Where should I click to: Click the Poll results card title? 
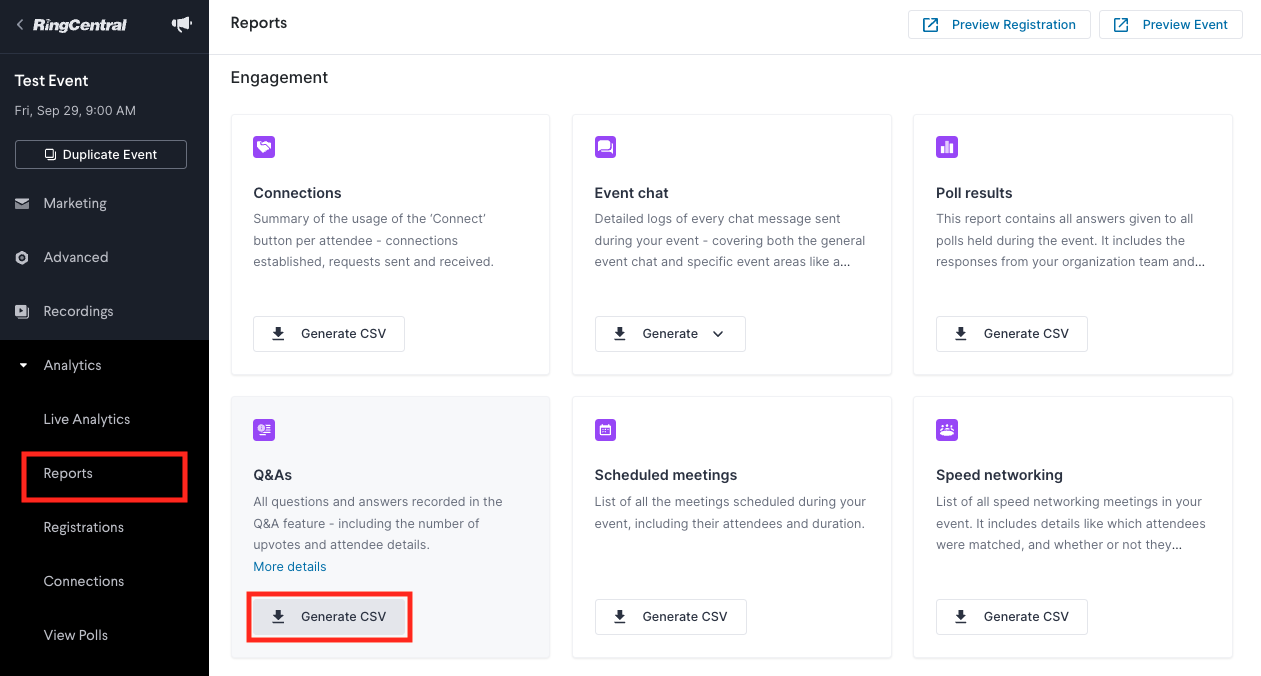coord(974,193)
